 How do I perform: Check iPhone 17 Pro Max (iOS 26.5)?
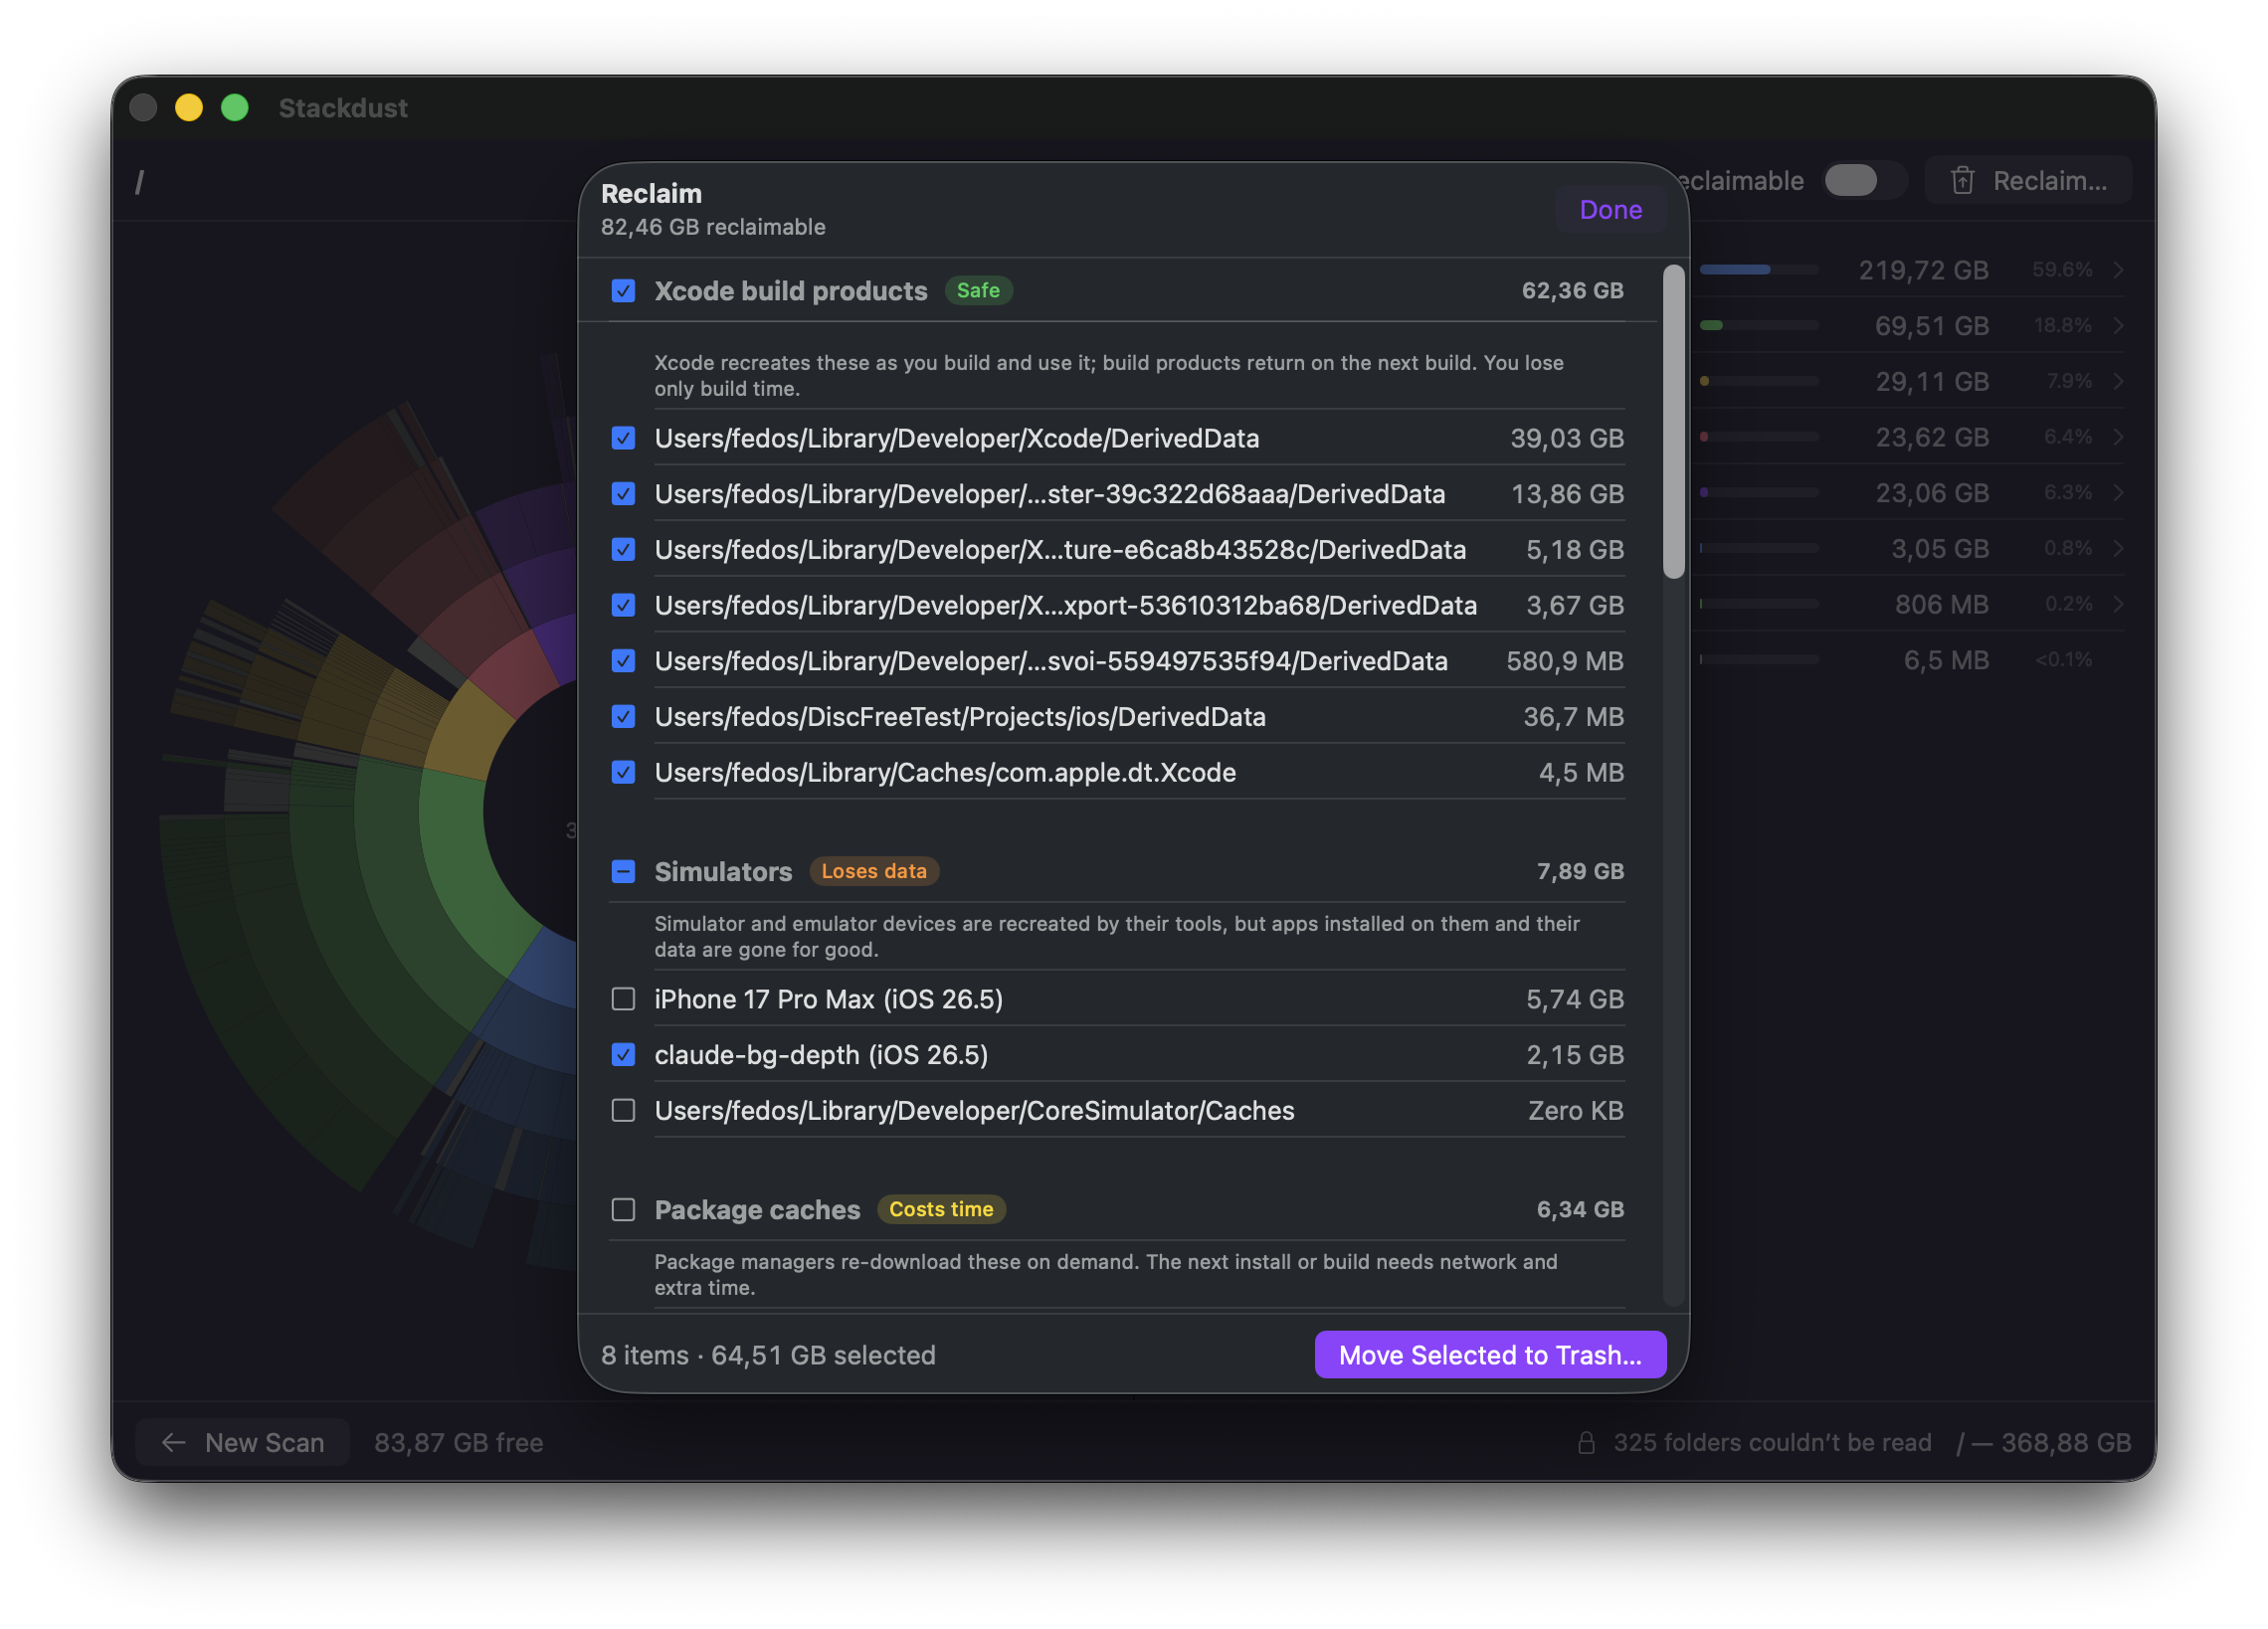623,999
